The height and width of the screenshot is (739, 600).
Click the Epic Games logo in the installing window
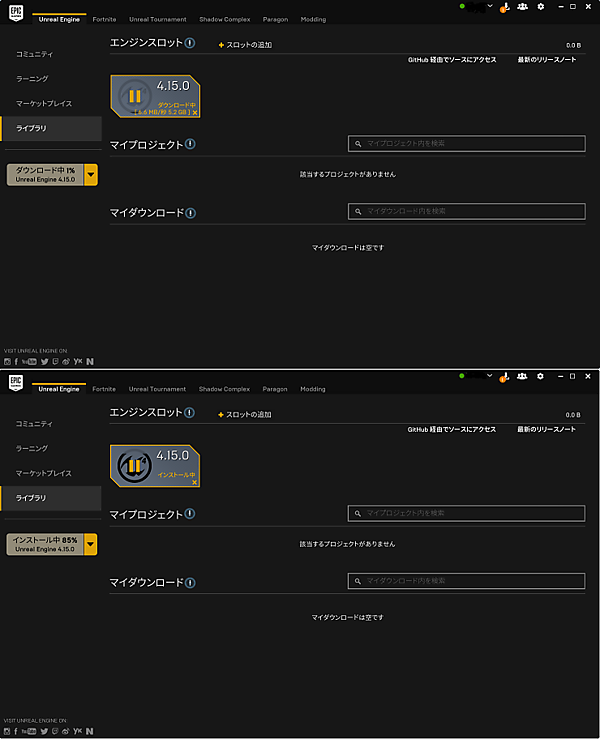(x=16, y=382)
